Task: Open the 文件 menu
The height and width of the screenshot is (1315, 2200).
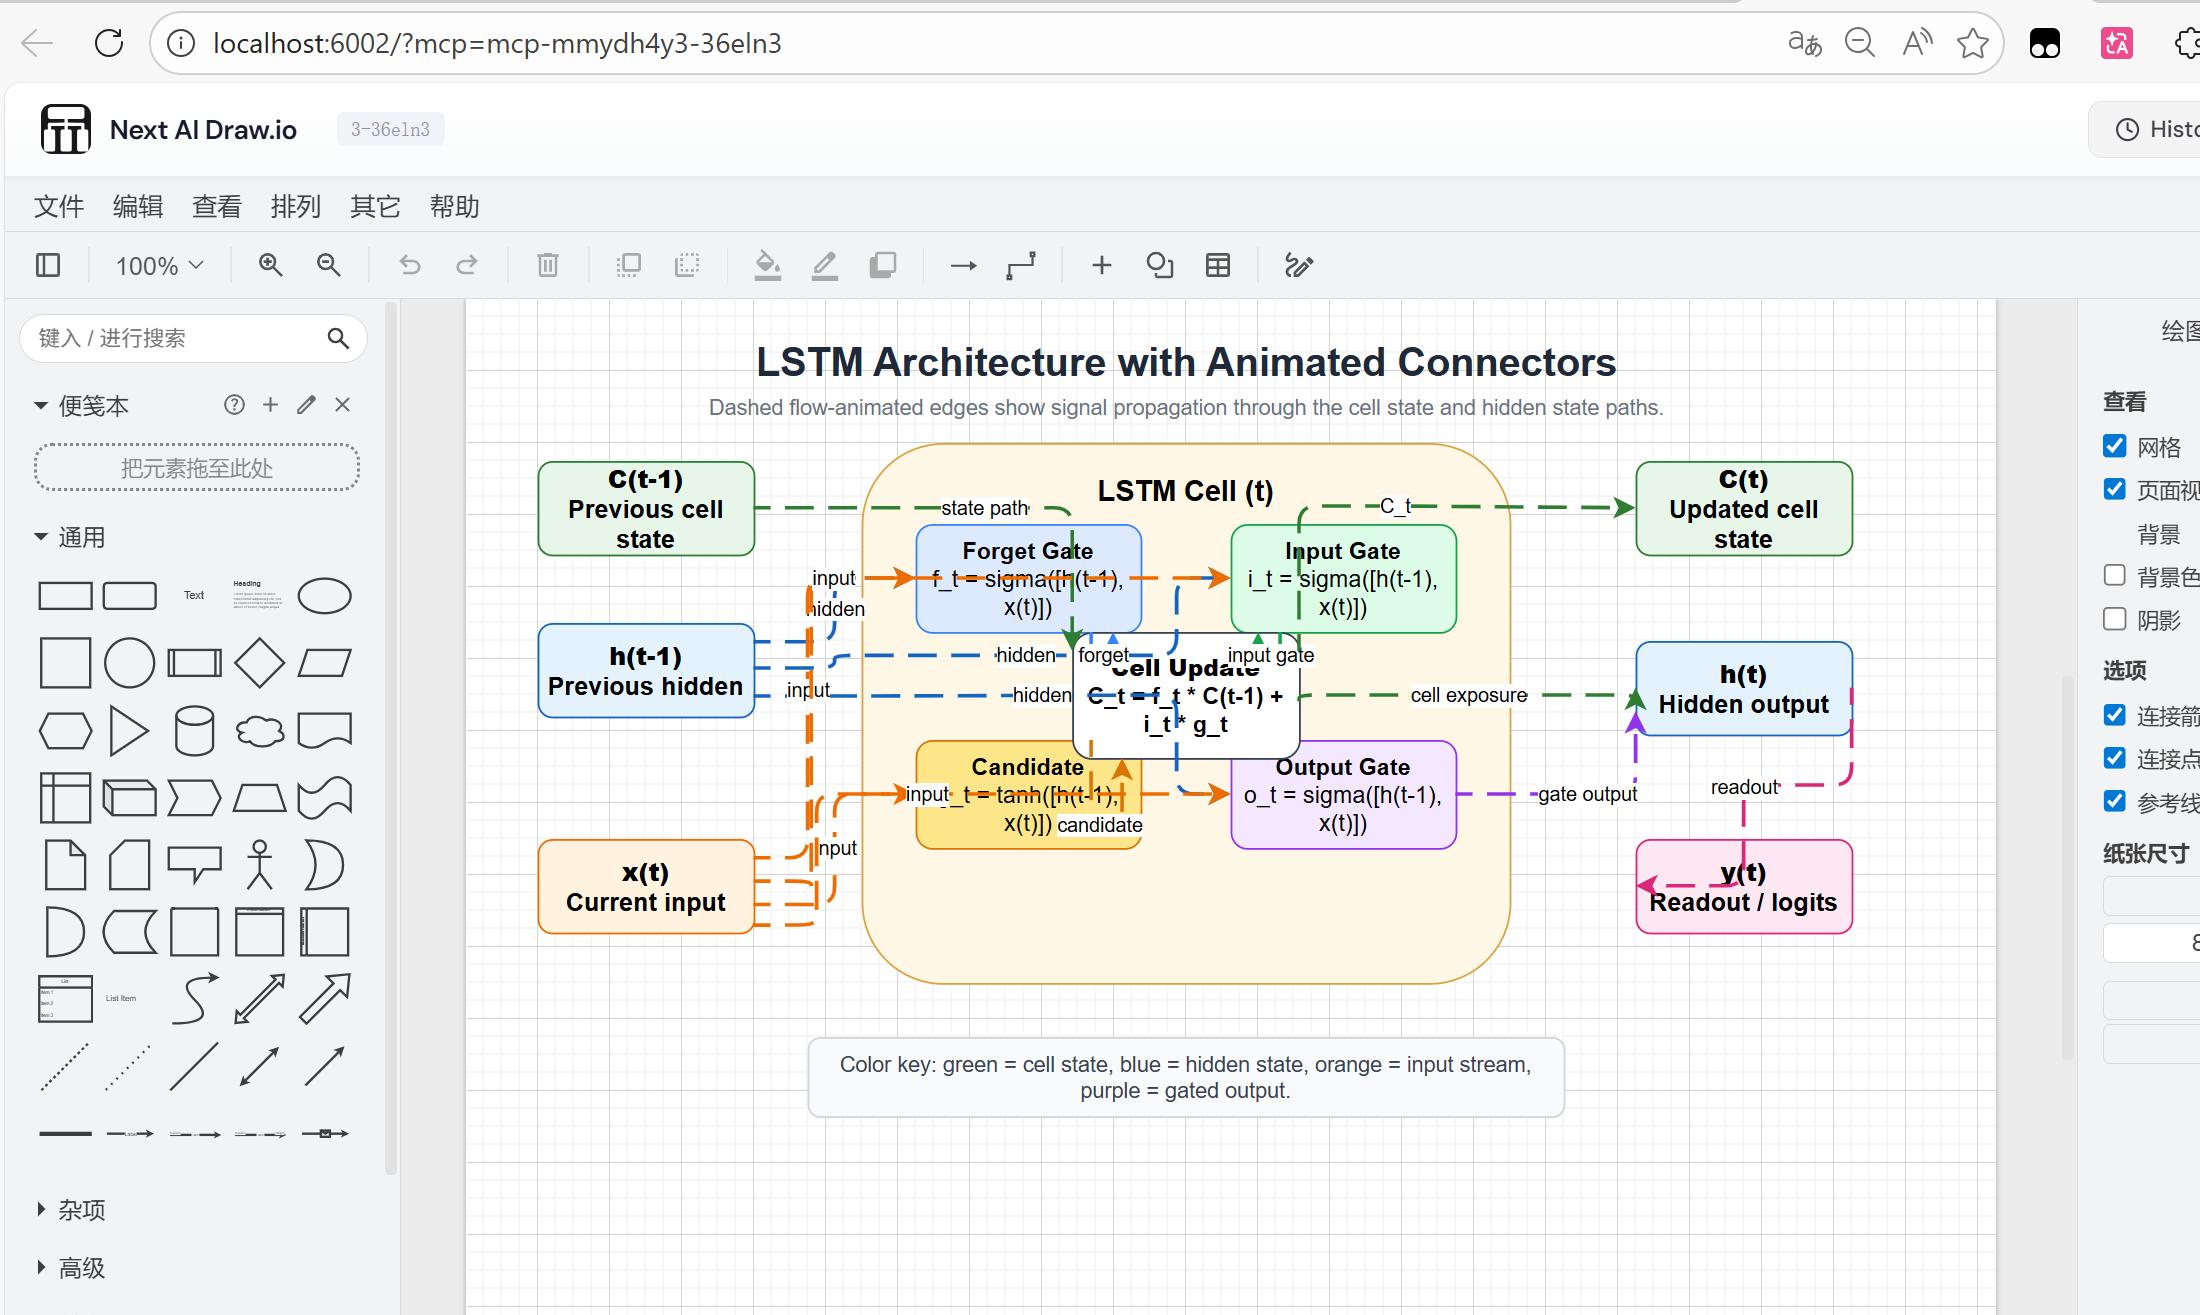Action: (58, 206)
